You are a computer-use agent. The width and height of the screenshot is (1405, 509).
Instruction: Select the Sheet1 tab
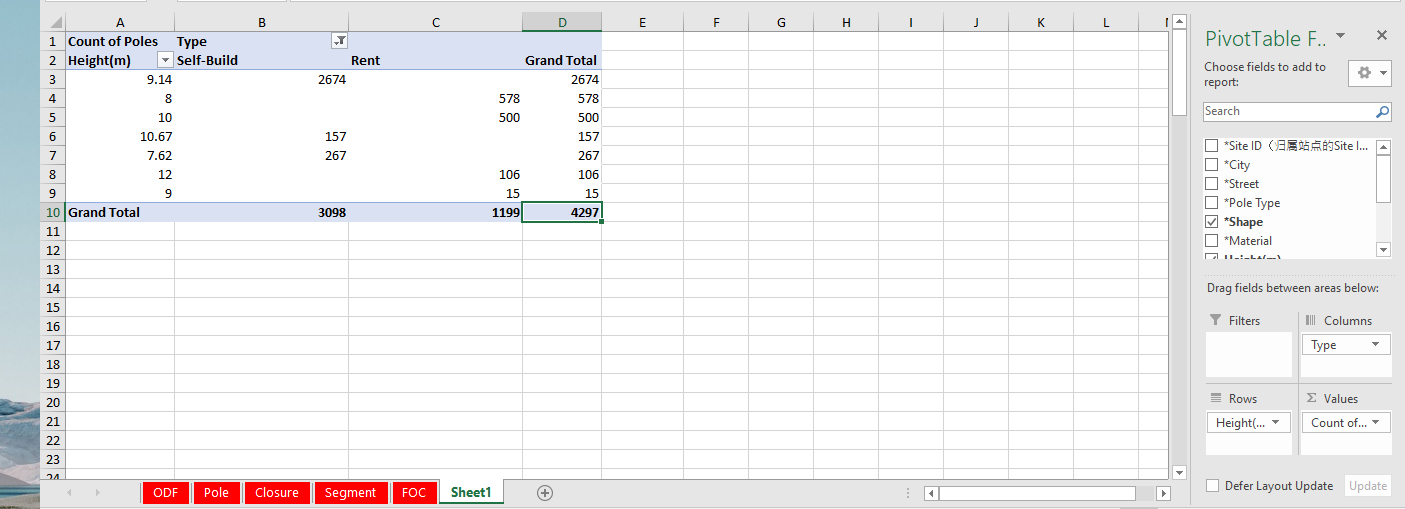pos(471,492)
